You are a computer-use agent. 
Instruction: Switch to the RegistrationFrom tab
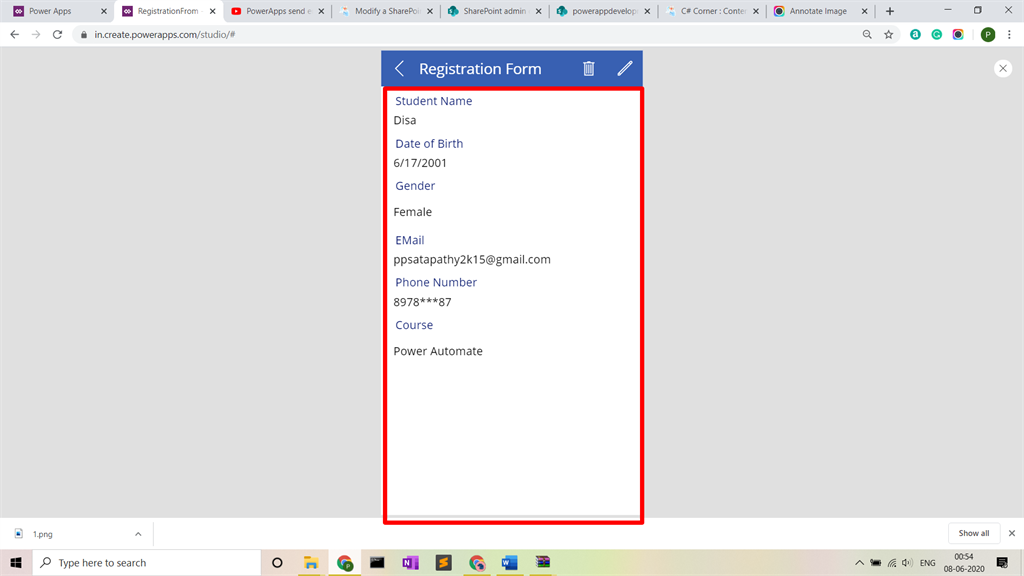point(166,10)
